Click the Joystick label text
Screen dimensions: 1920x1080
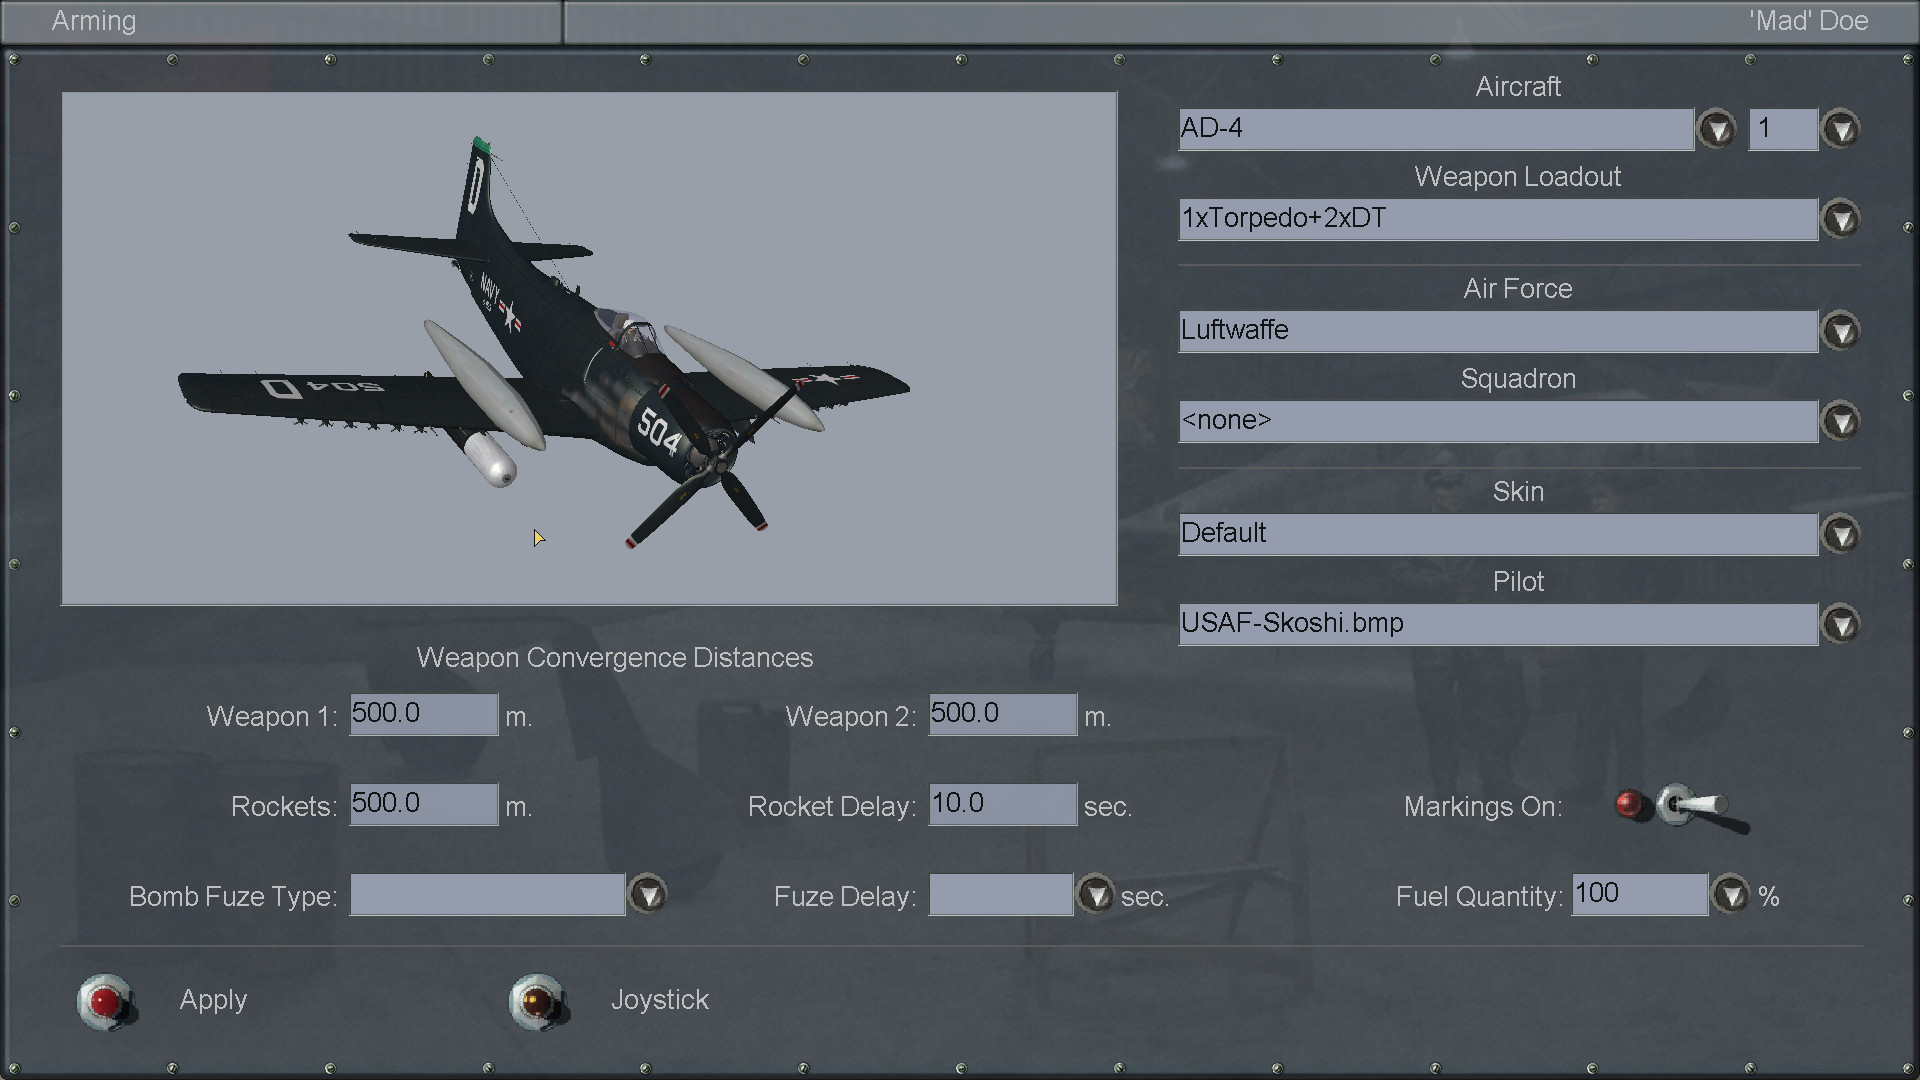(659, 1000)
